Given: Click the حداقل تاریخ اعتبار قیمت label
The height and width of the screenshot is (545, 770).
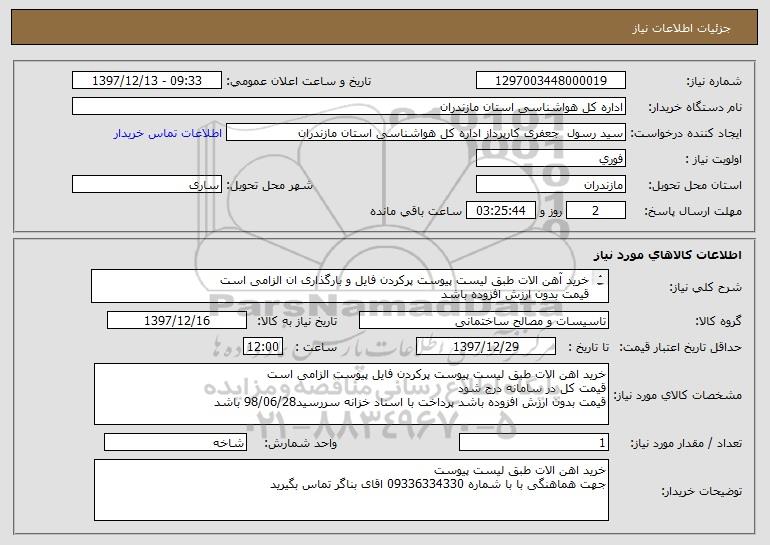Looking at the screenshot, I should click(681, 348).
